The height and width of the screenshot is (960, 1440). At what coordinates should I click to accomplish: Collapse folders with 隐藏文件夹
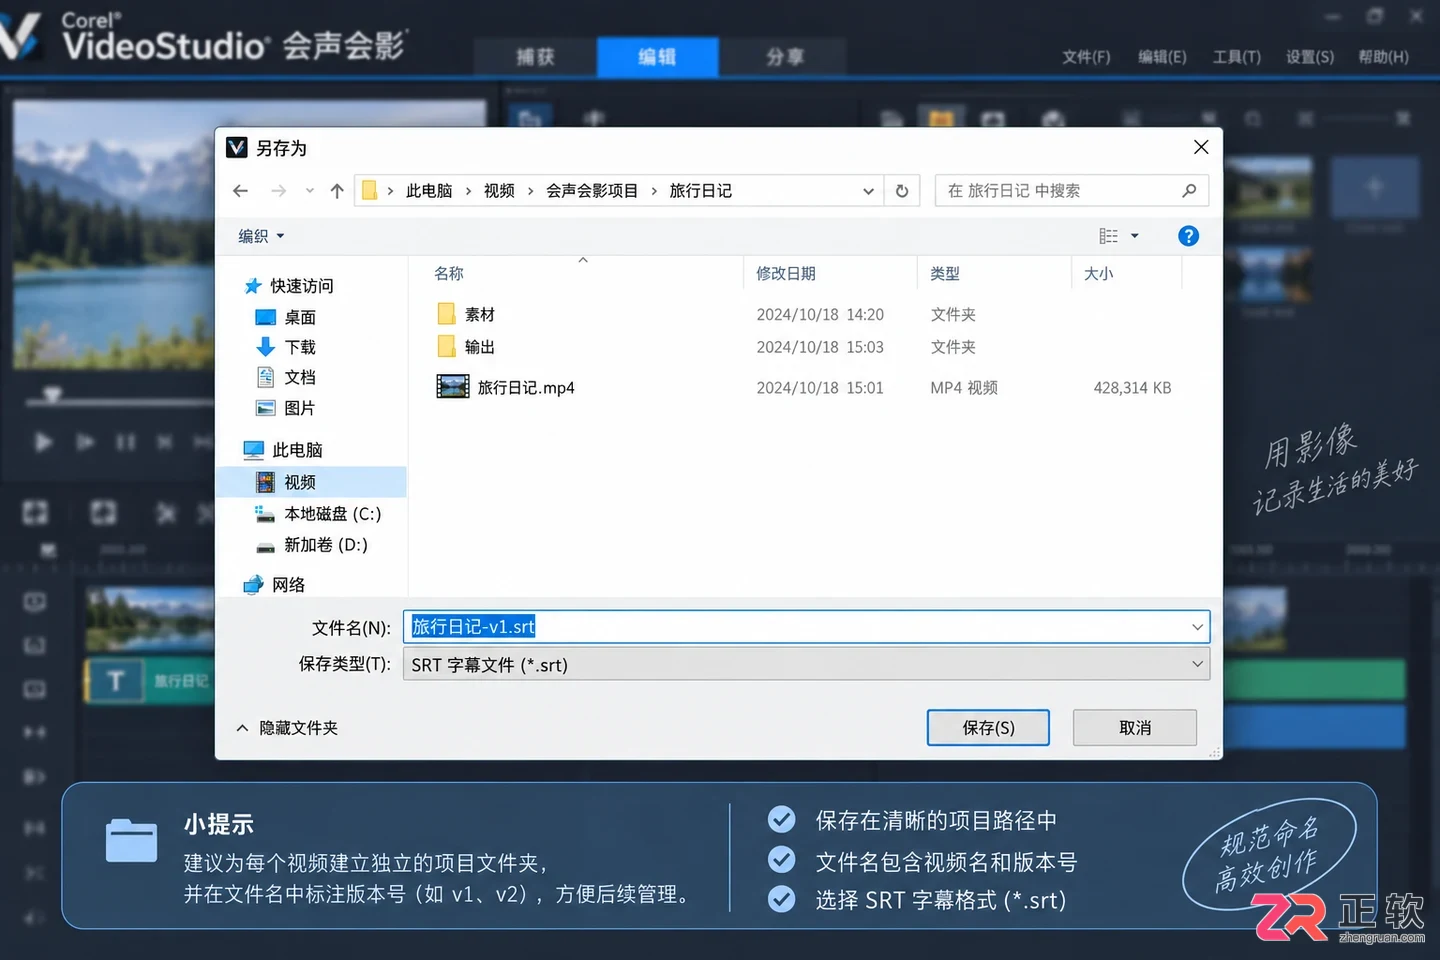pyautogui.click(x=288, y=728)
